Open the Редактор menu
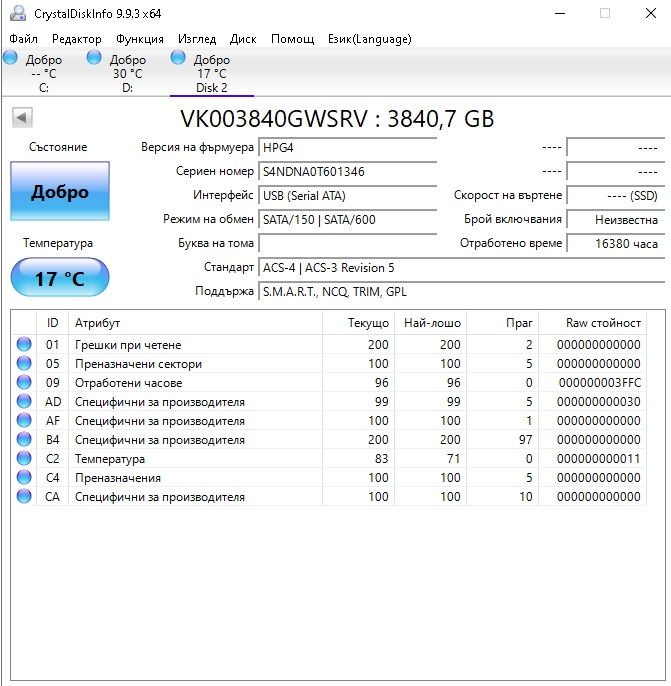Viewport: 671px width, 686px height. click(77, 39)
